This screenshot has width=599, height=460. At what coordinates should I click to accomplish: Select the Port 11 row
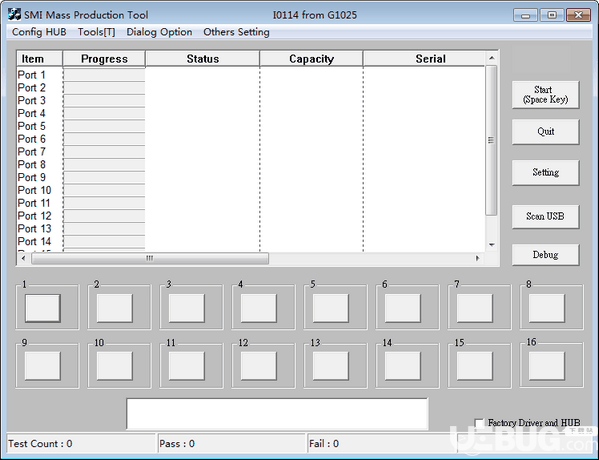coord(251,203)
